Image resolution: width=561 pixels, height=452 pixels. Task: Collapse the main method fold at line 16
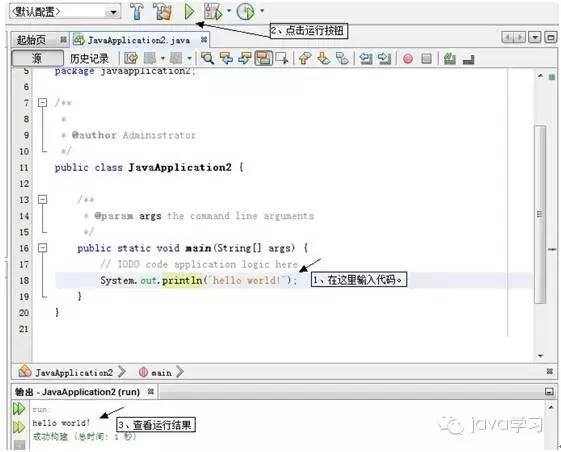click(x=43, y=248)
